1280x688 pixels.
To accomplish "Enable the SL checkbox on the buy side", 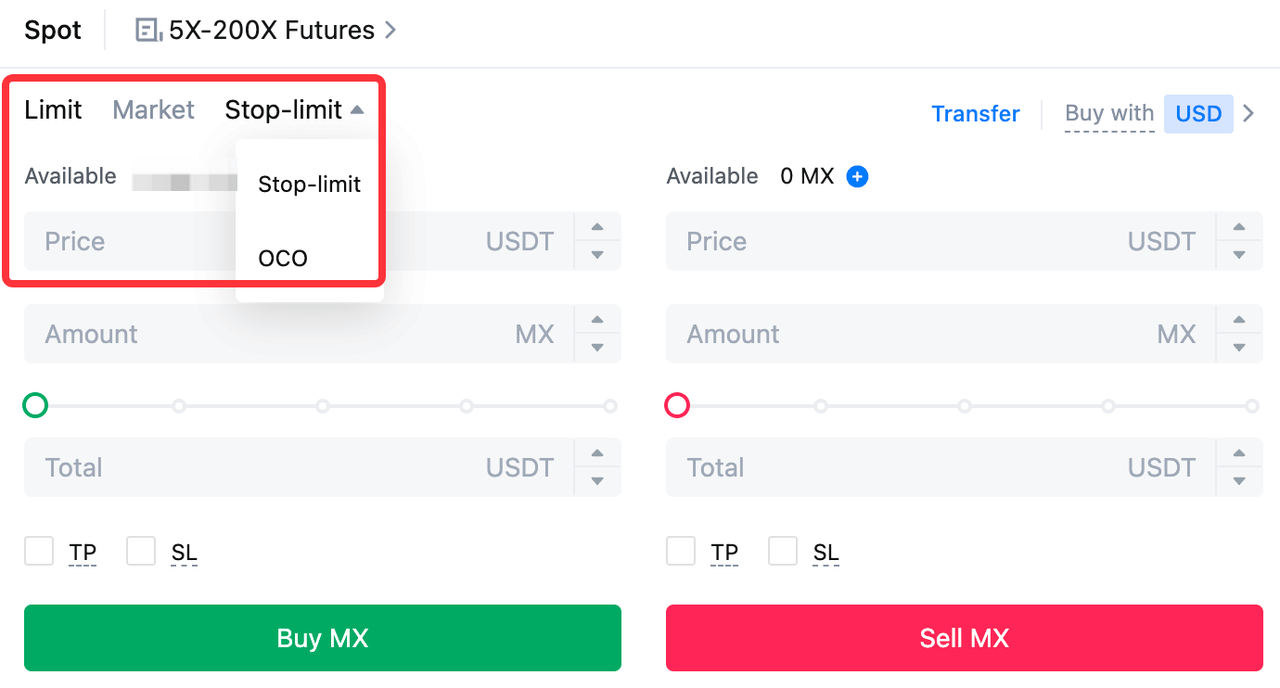I will pyautogui.click(x=141, y=551).
